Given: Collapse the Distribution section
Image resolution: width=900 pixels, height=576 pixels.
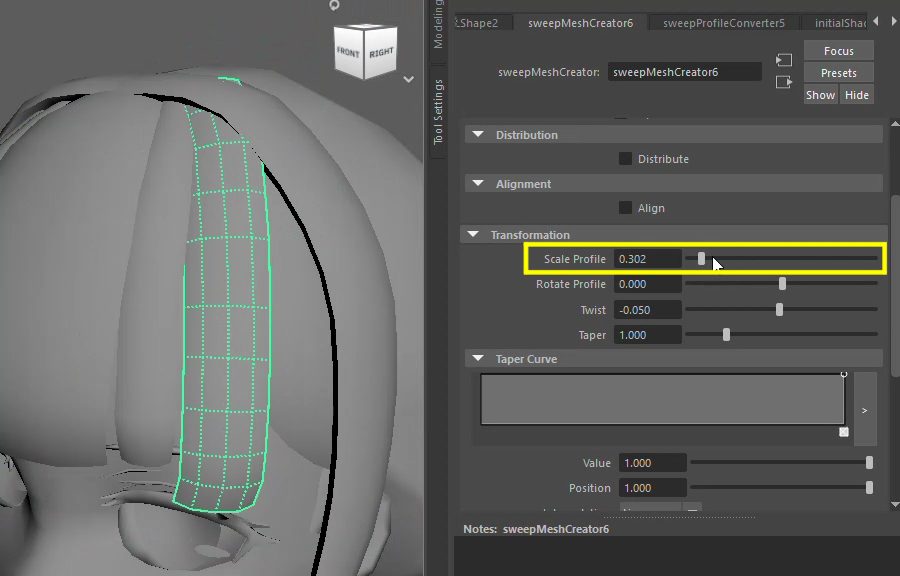Looking at the screenshot, I should [477, 135].
